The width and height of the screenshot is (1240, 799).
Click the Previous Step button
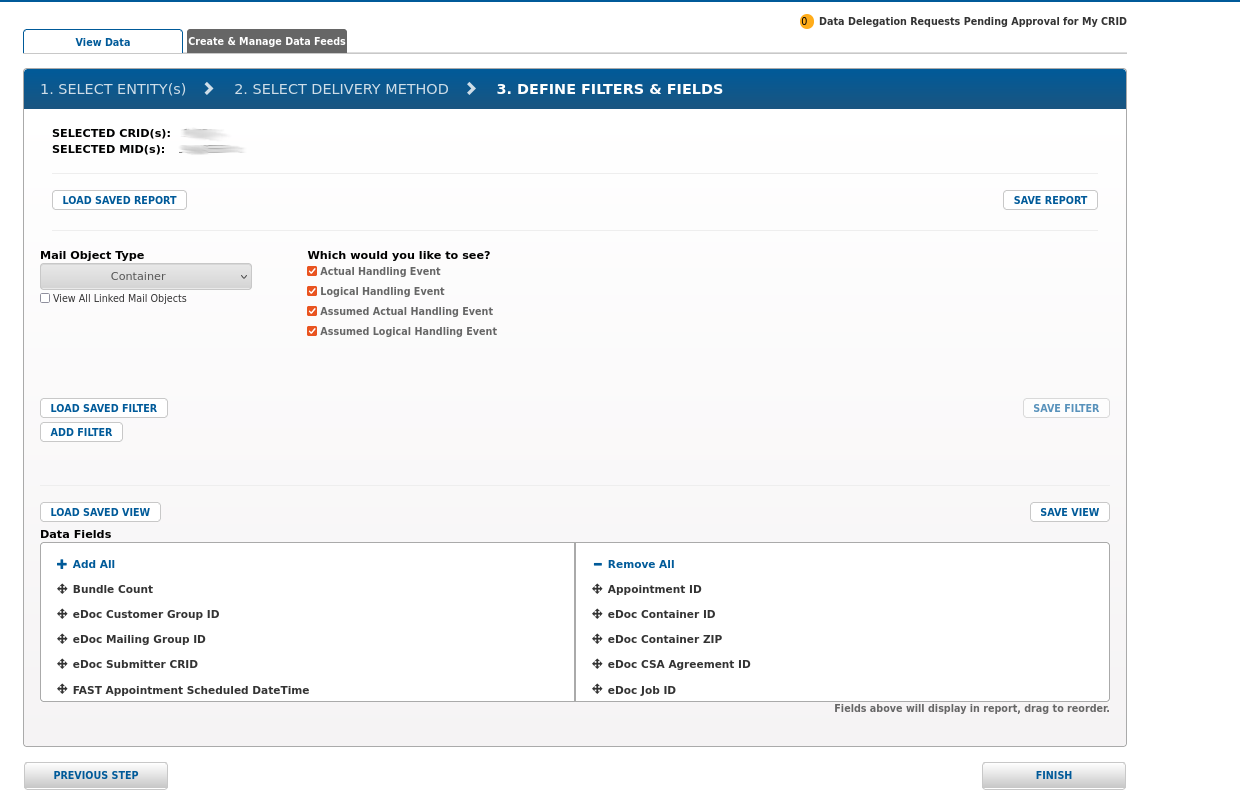tap(96, 775)
